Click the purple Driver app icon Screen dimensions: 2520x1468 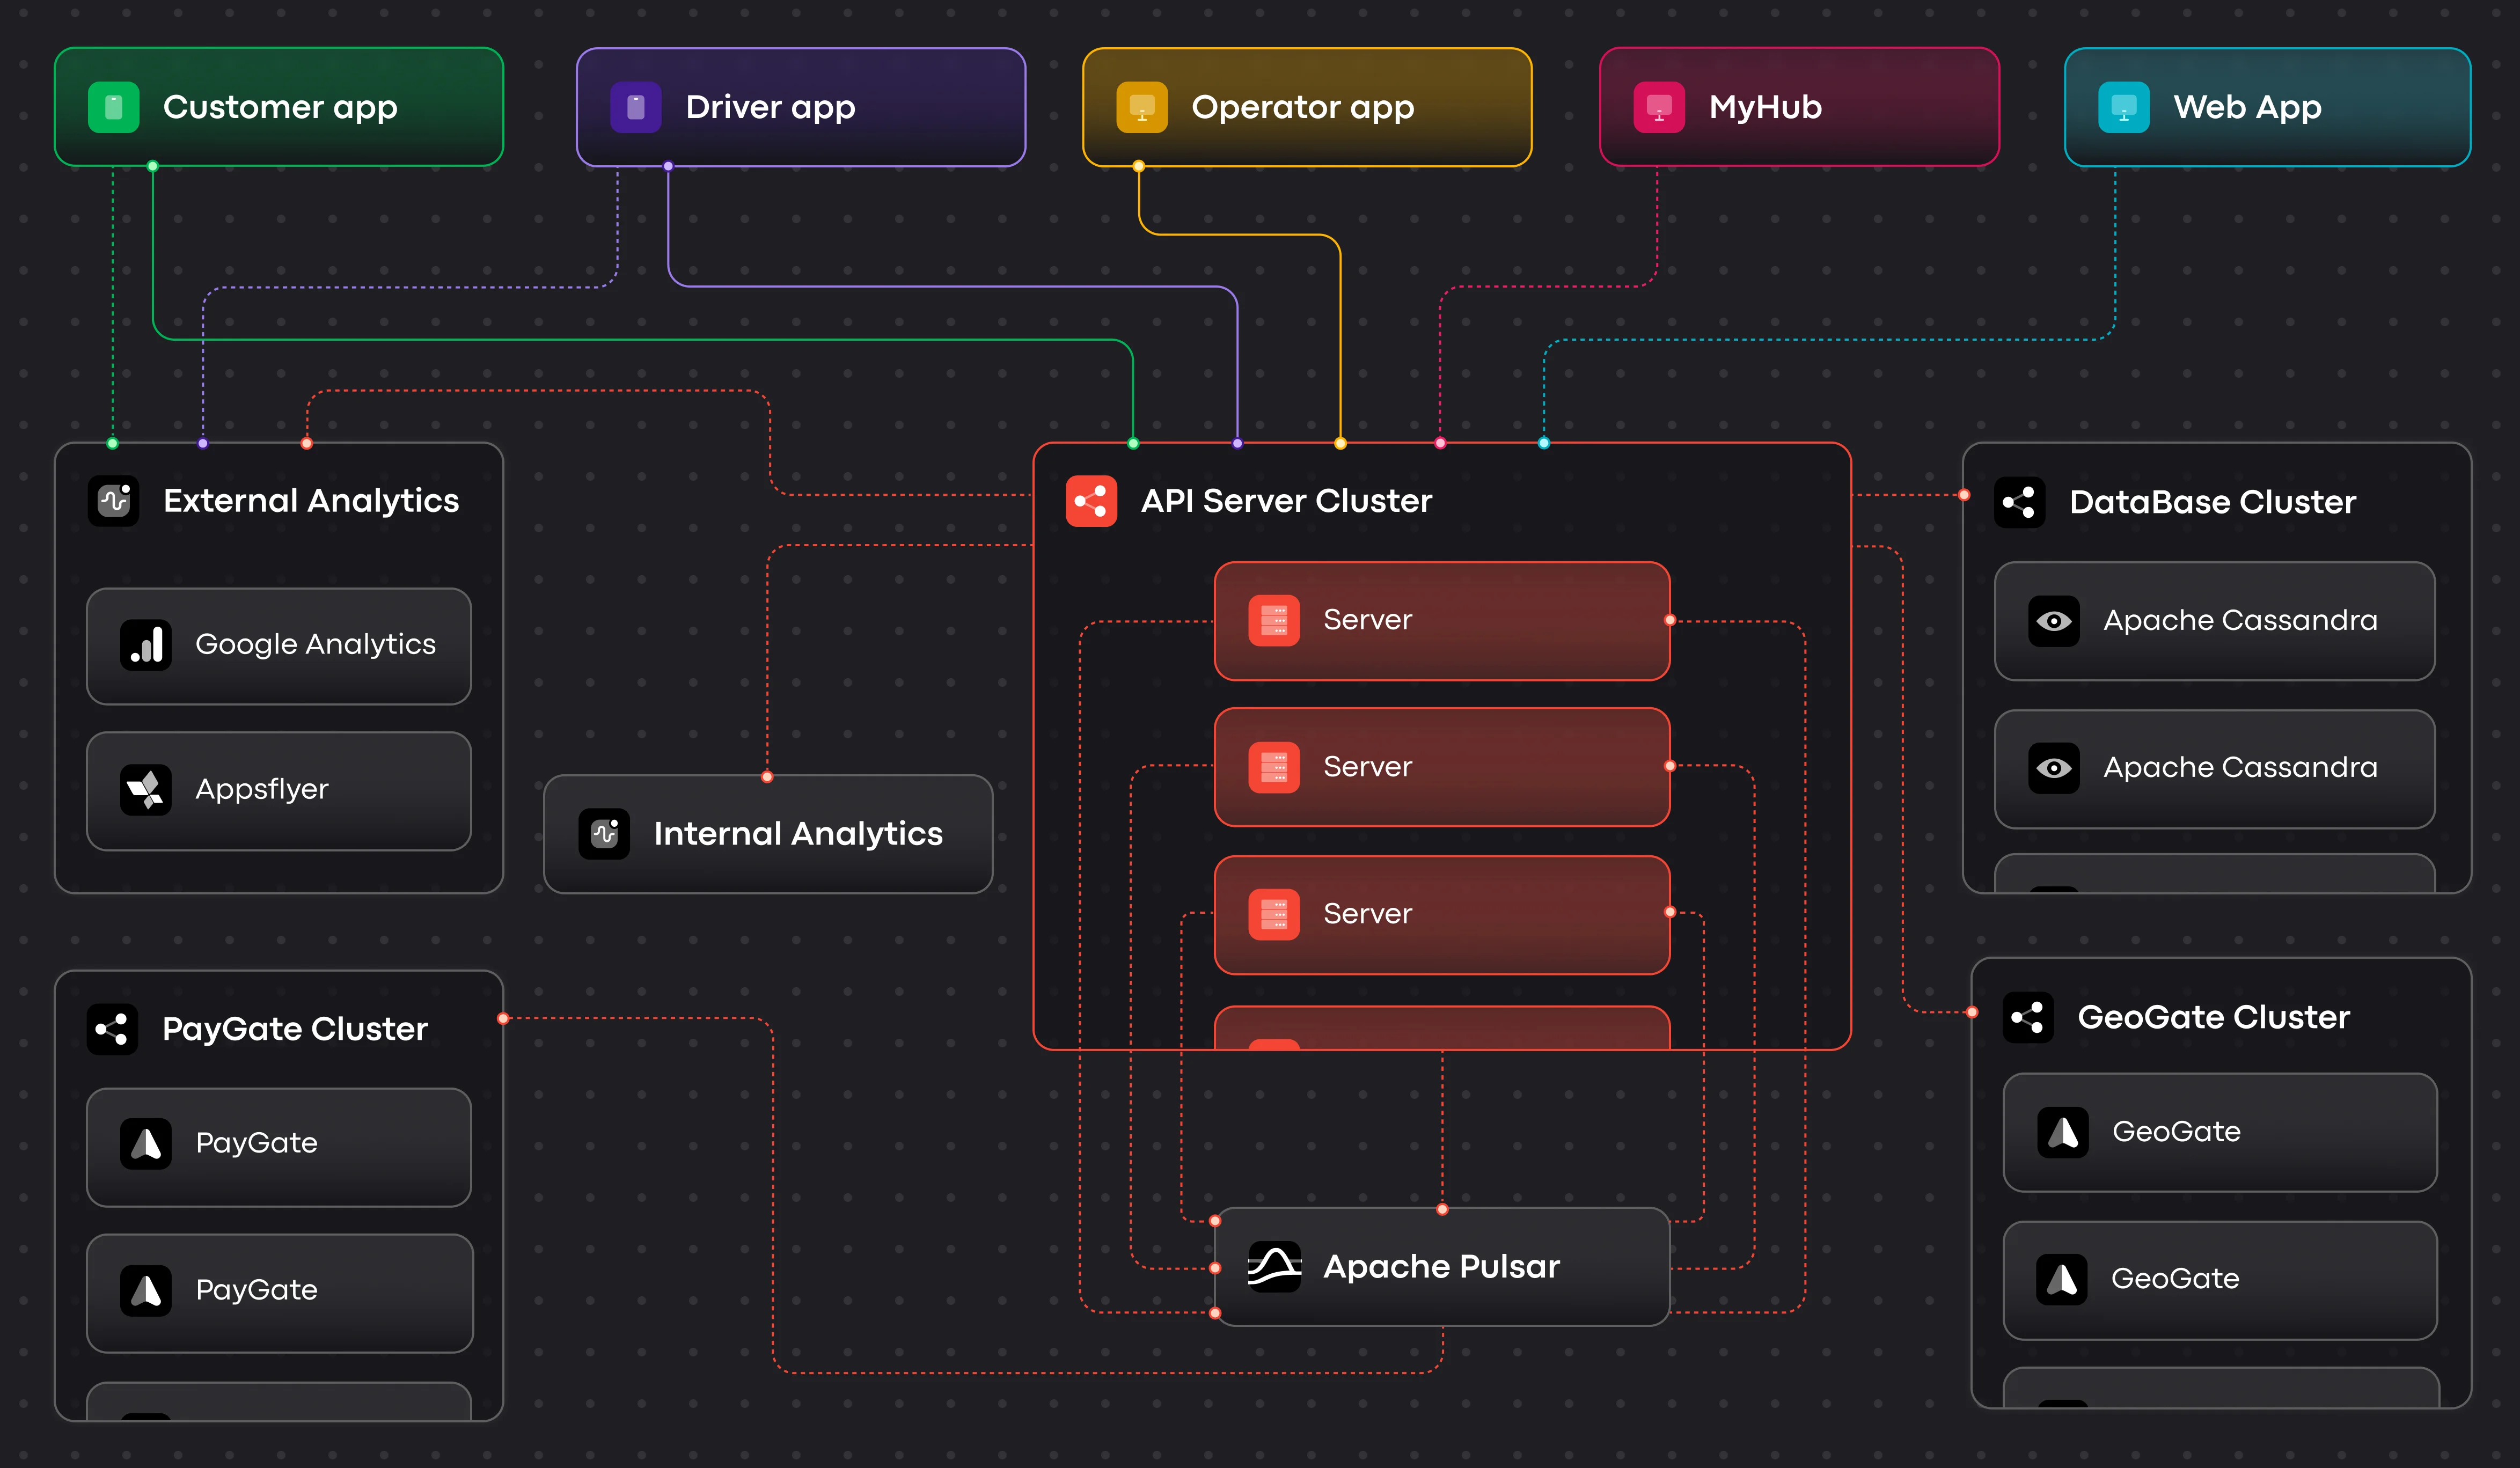tap(635, 107)
